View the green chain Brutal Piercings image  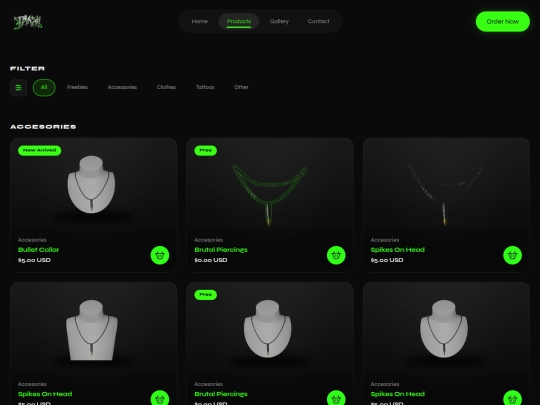click(x=269, y=195)
